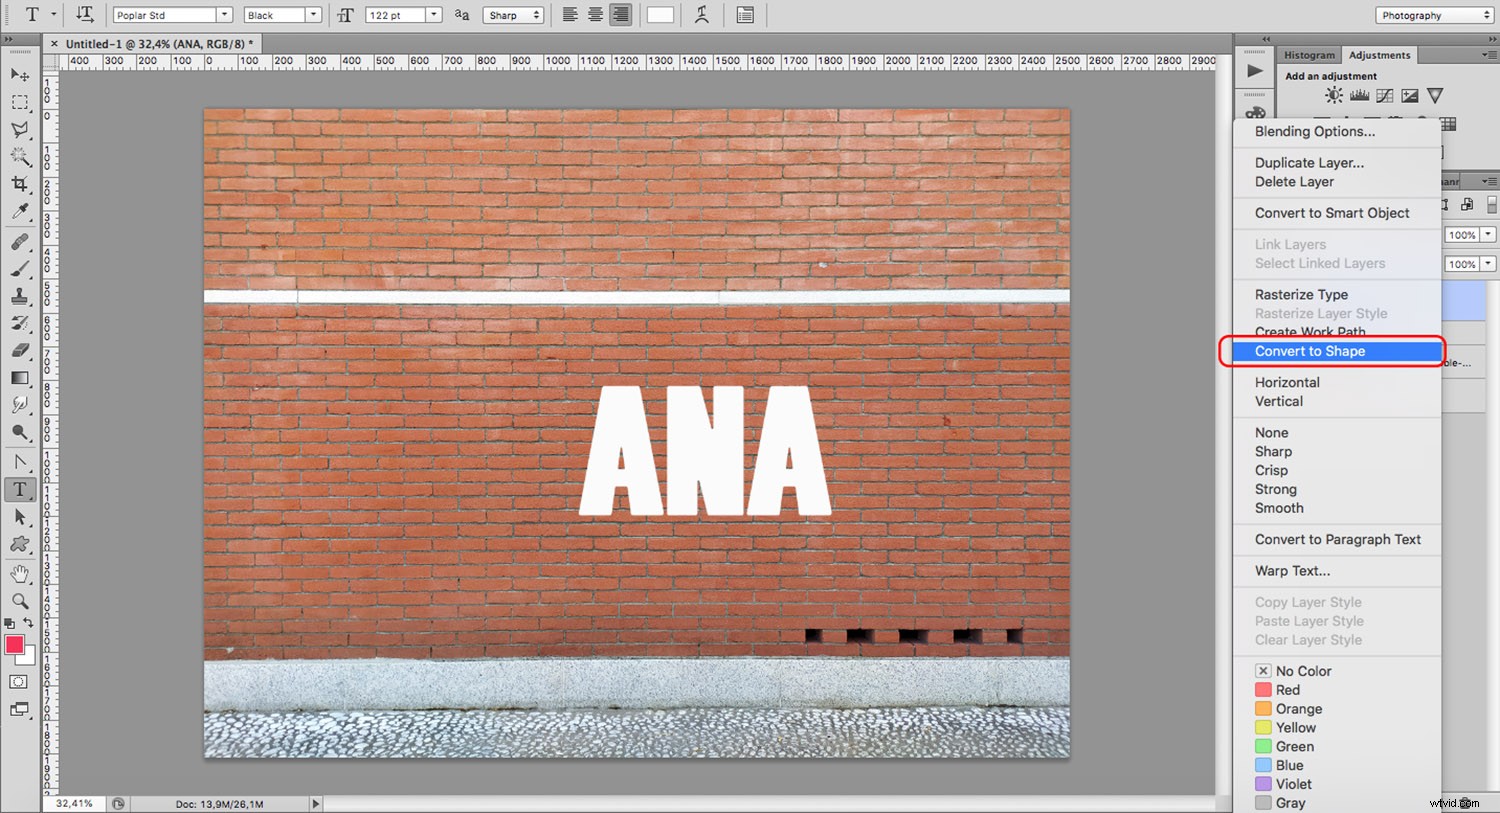
Task: Click the red foreground color swatch
Action: click(15, 646)
